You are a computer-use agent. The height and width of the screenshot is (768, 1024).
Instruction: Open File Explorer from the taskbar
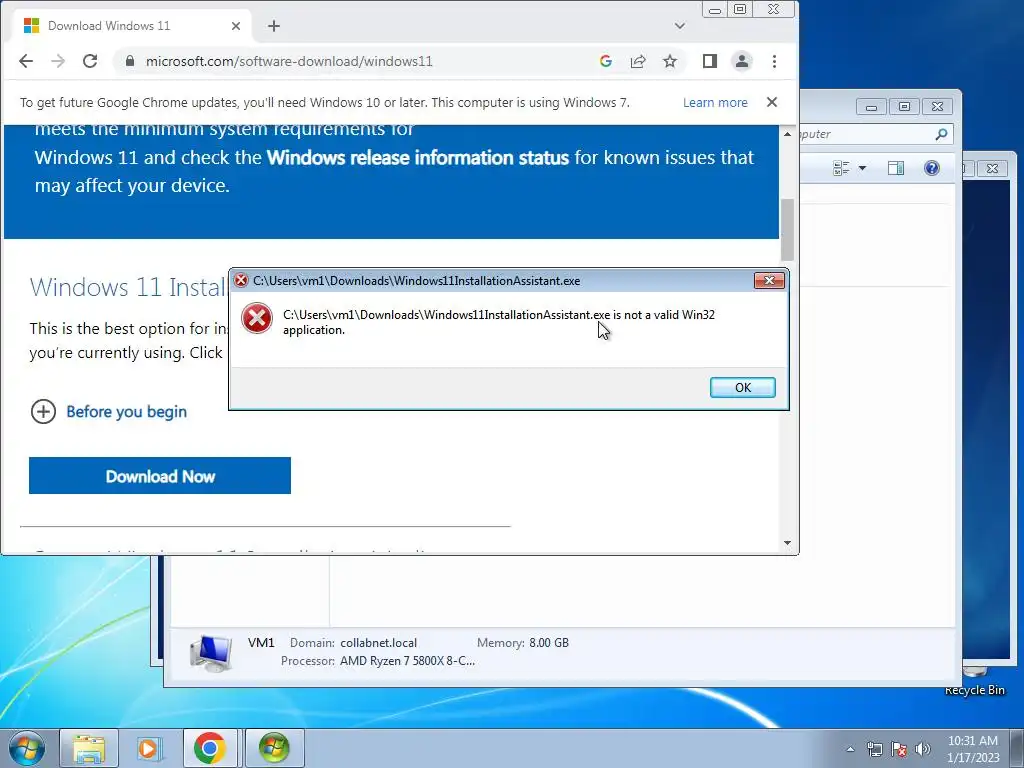pyautogui.click(x=89, y=748)
